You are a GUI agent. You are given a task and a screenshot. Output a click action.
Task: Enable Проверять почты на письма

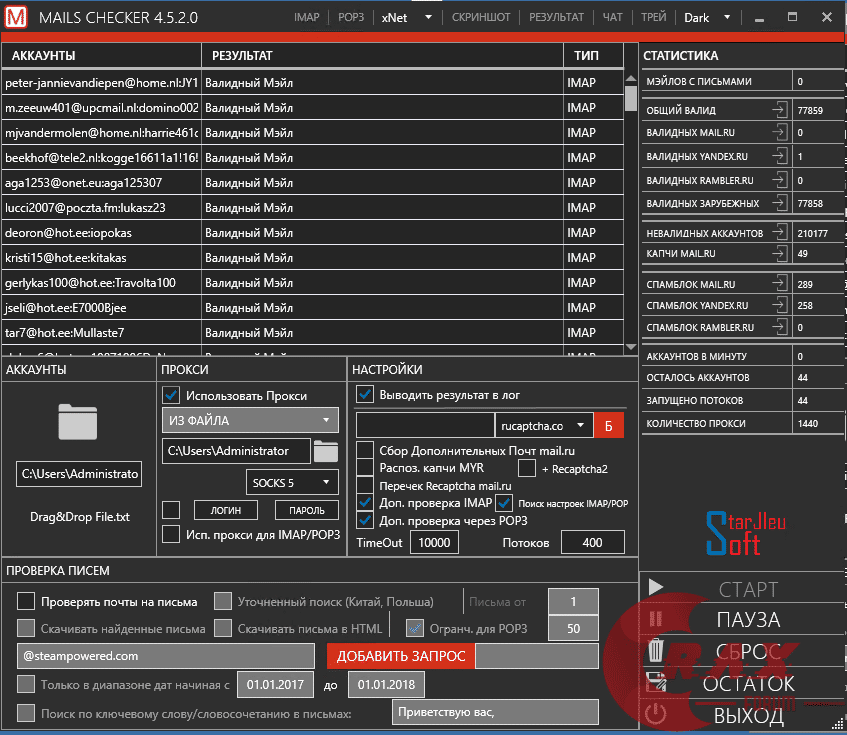(x=24, y=601)
